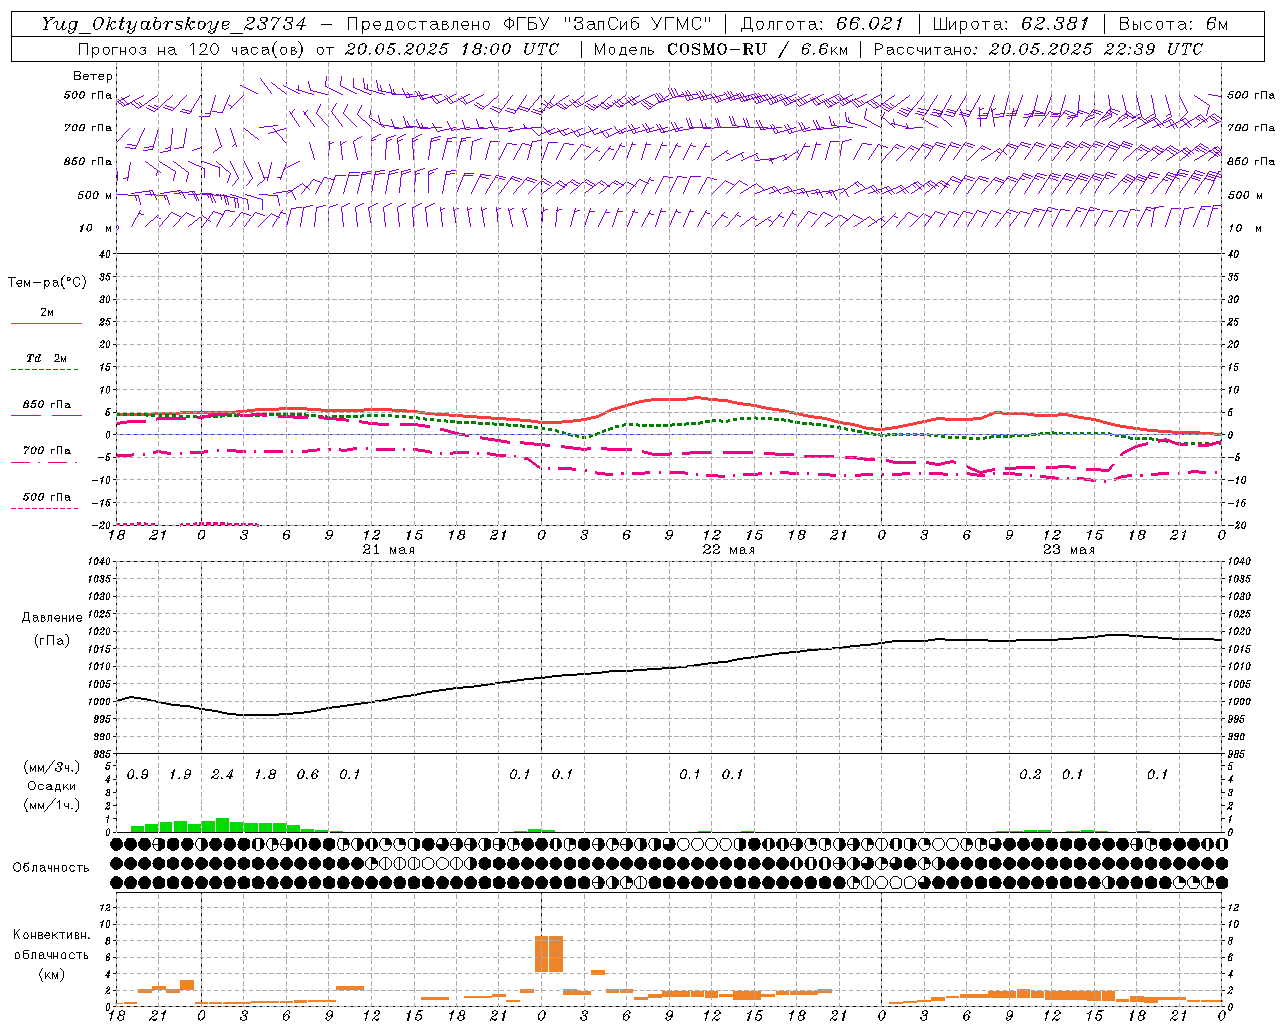
Task: Click the '1040' top value on pressure left axis
Action: click(x=97, y=562)
